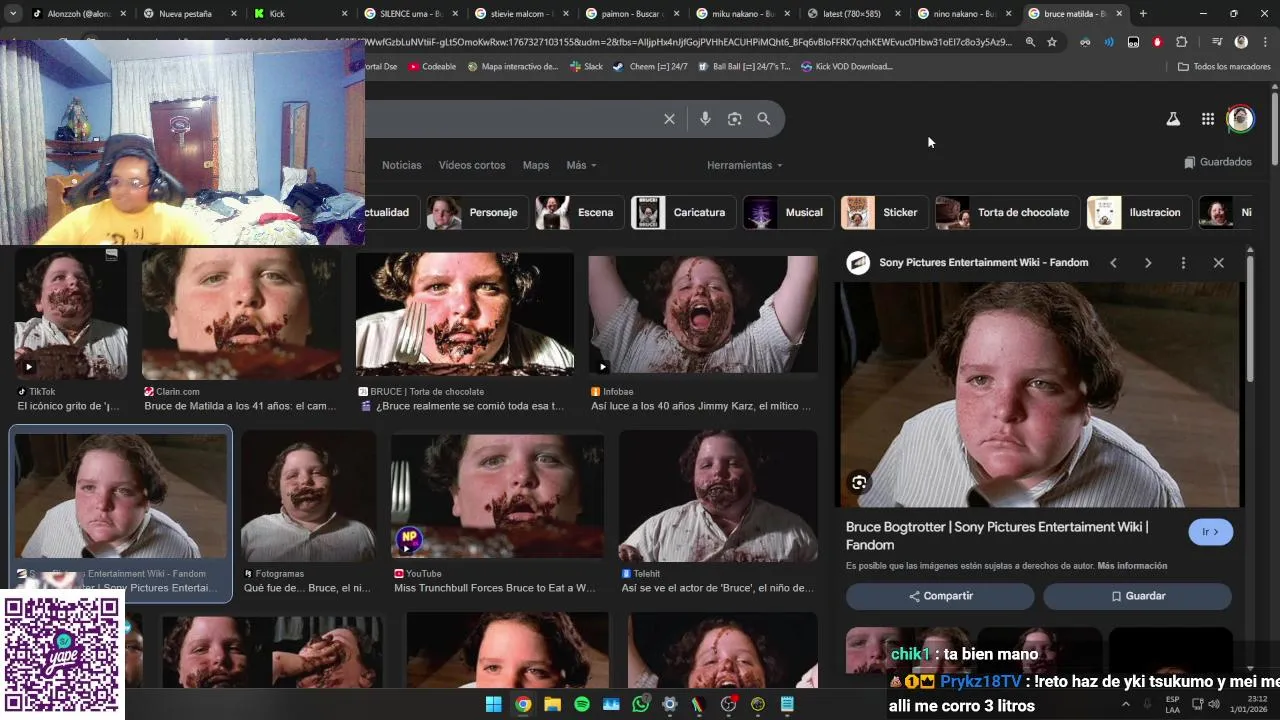Open Google account avatar
This screenshot has height=720, width=1280.
(1240, 119)
